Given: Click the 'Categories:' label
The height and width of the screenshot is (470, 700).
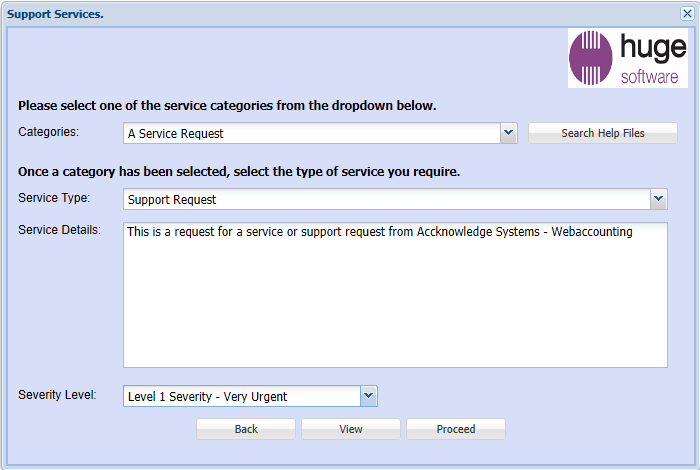Looking at the screenshot, I should (48, 132).
